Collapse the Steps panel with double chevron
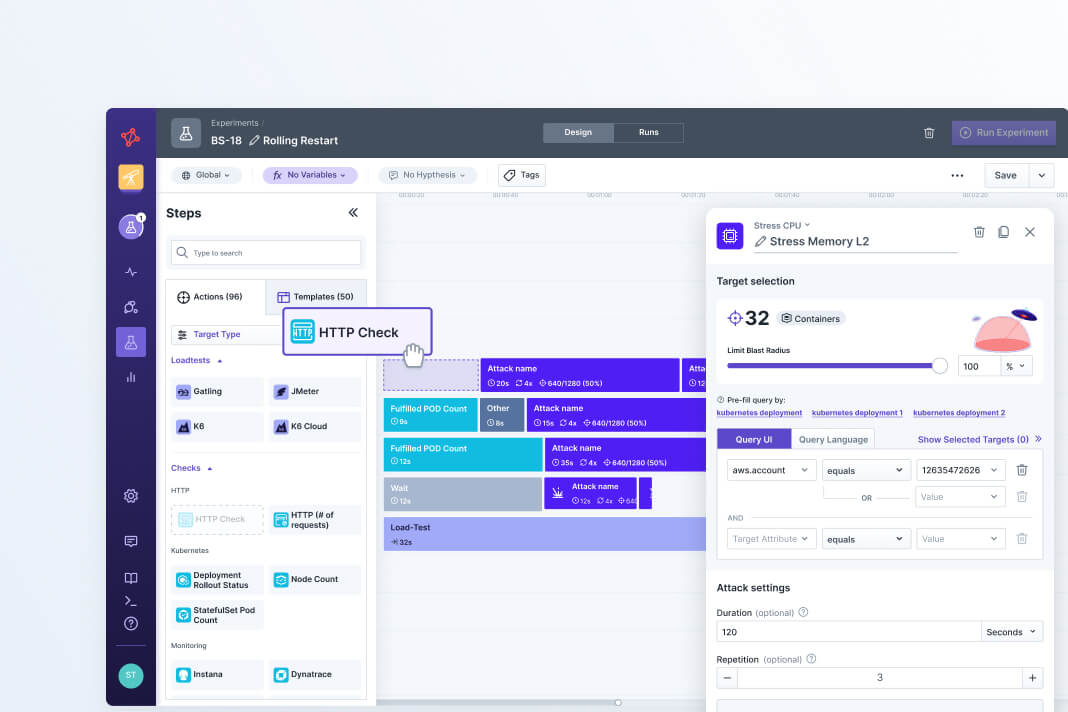Image resolution: width=1068 pixels, height=712 pixels. 353,213
